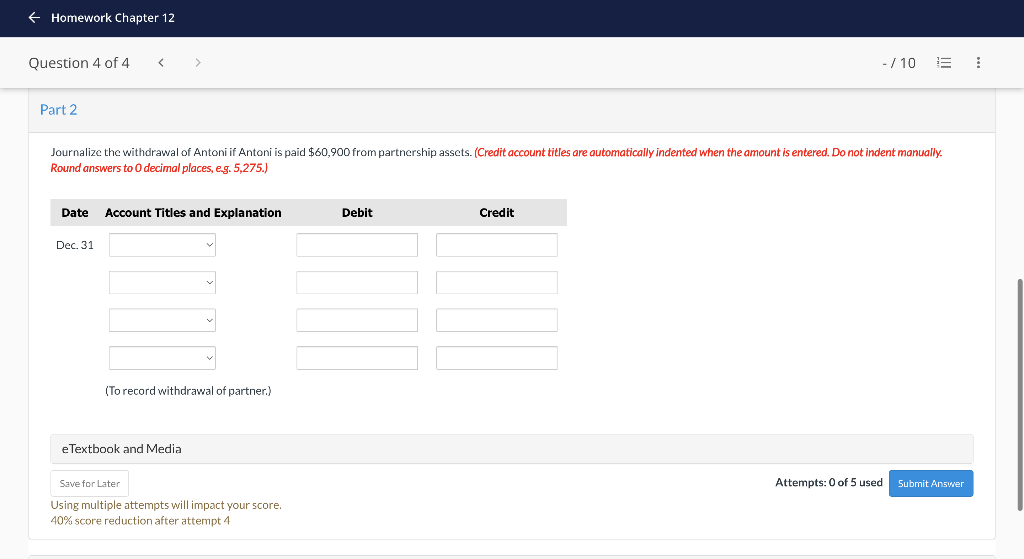Open the Dec. 31 account title dropdown
The width and height of the screenshot is (1024, 559).
tap(163, 245)
